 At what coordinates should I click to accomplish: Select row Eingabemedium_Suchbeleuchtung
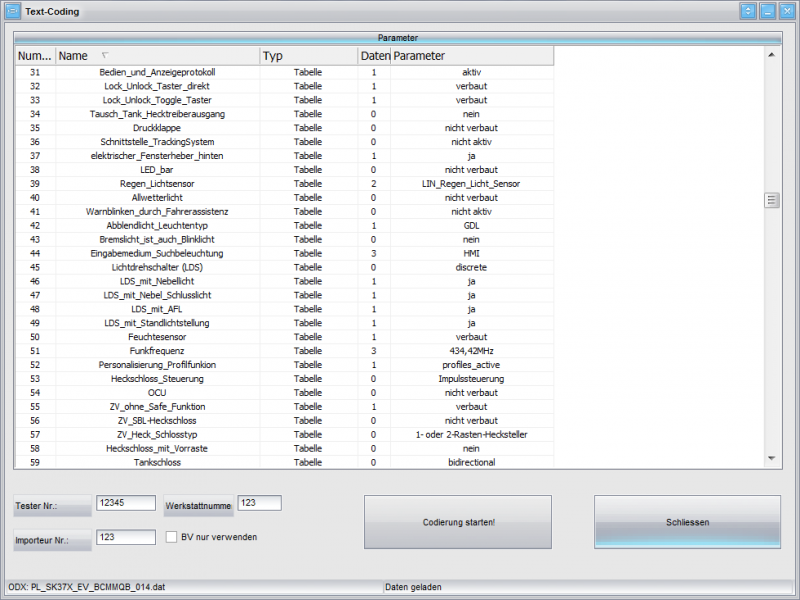[285, 254]
